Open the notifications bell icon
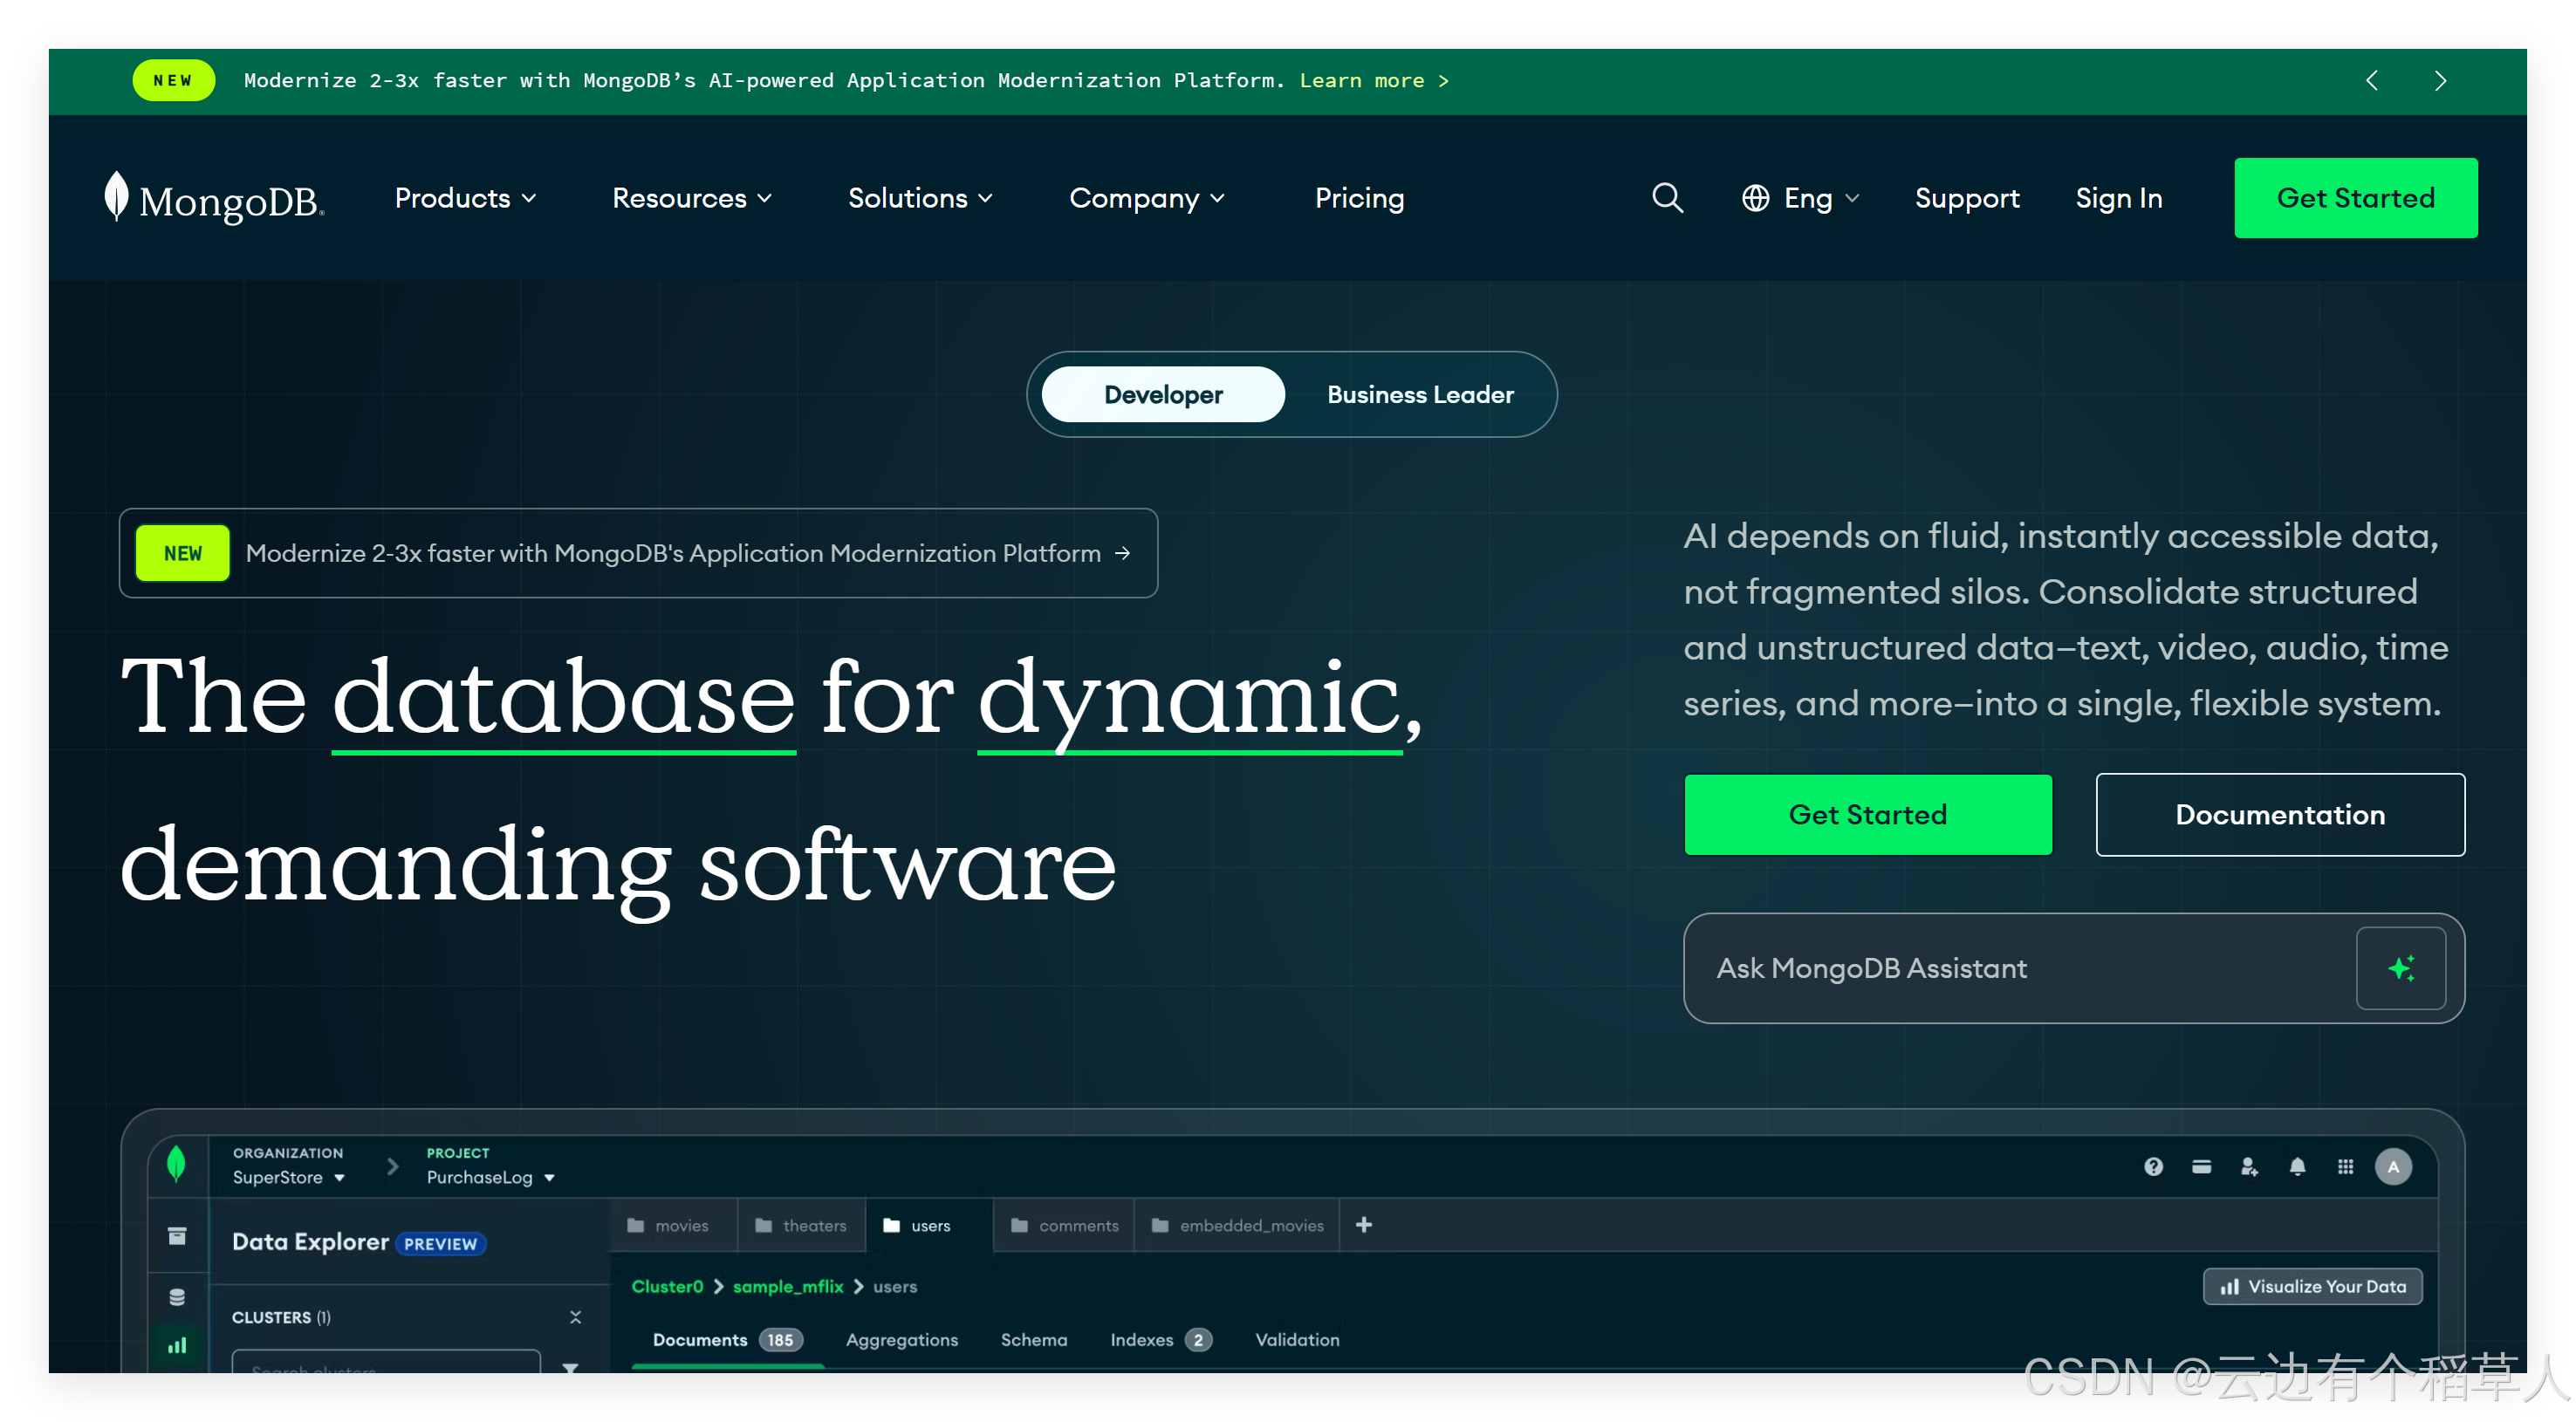This screenshot has height=1422, width=2576. pos(2297,1166)
